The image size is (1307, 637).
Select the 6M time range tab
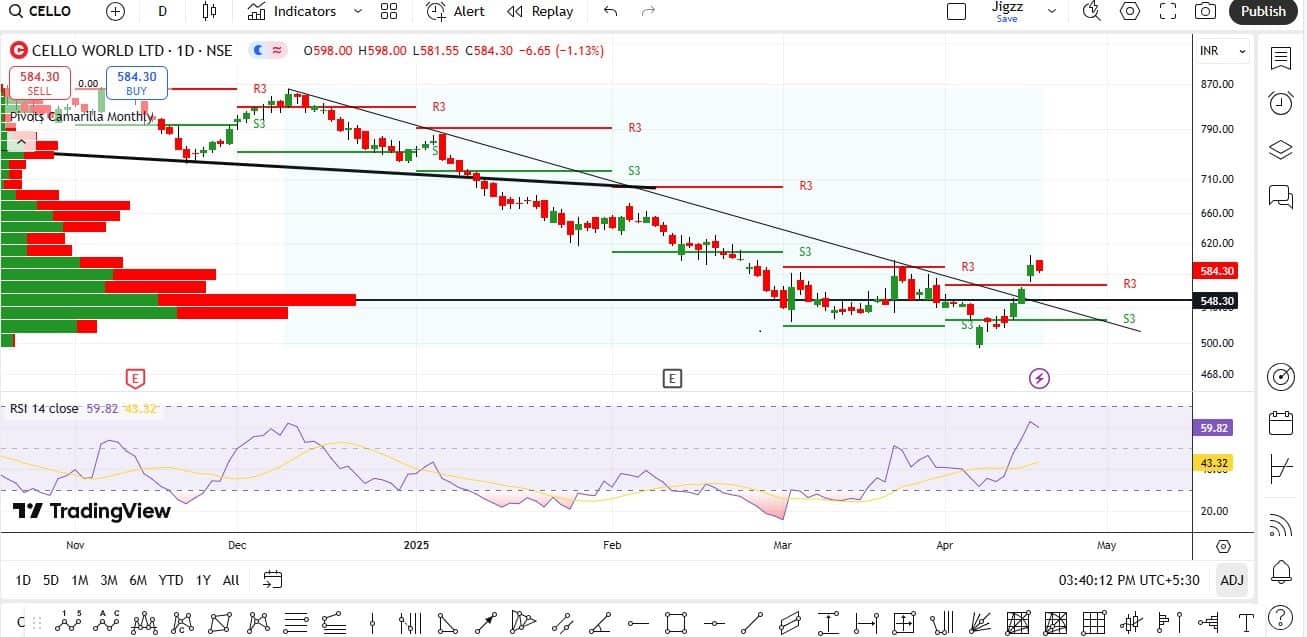tap(138, 580)
